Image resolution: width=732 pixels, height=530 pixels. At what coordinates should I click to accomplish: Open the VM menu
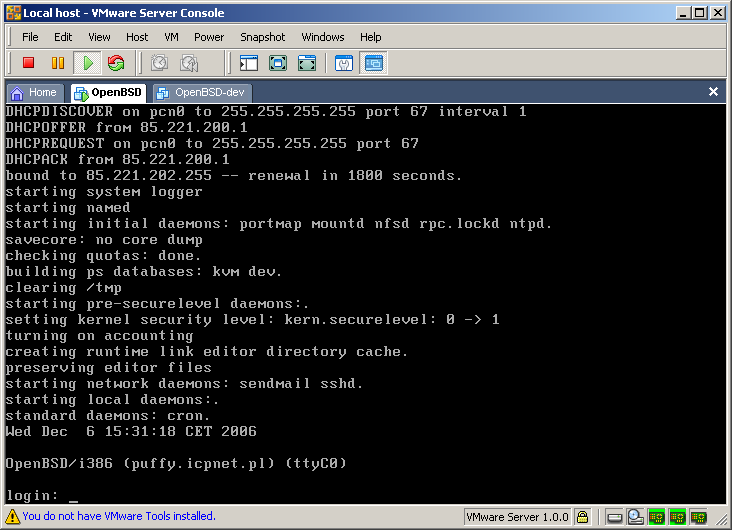pyautogui.click(x=171, y=37)
